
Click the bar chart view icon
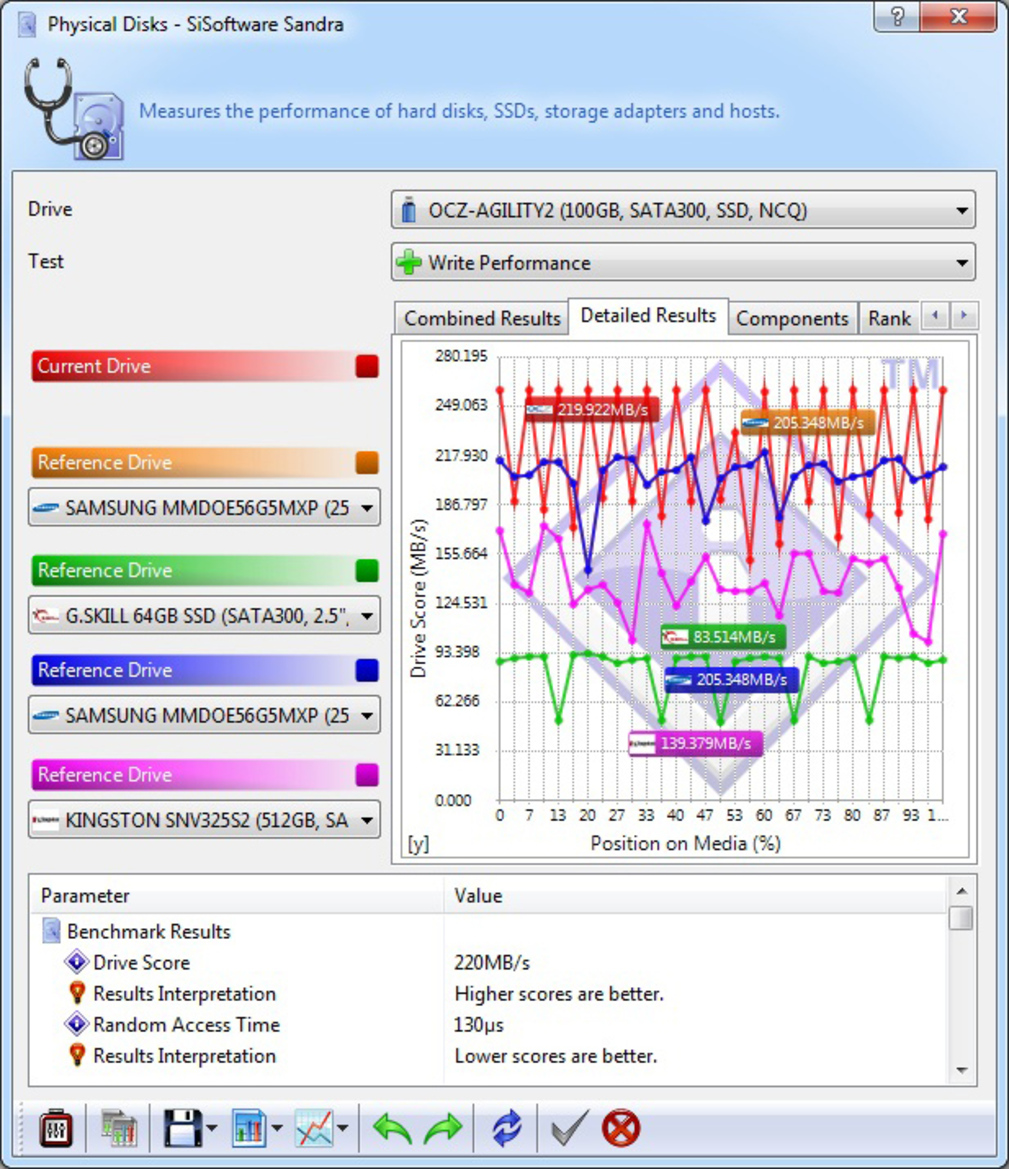pyautogui.click(x=248, y=1128)
